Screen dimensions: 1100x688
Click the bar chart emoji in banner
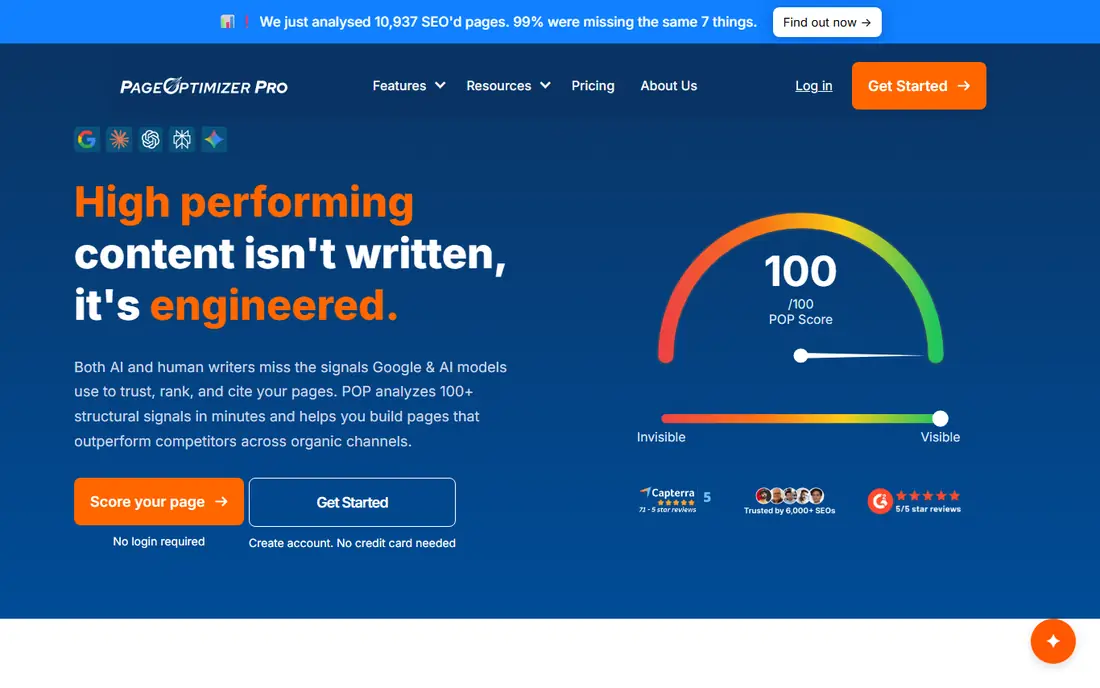[227, 22]
